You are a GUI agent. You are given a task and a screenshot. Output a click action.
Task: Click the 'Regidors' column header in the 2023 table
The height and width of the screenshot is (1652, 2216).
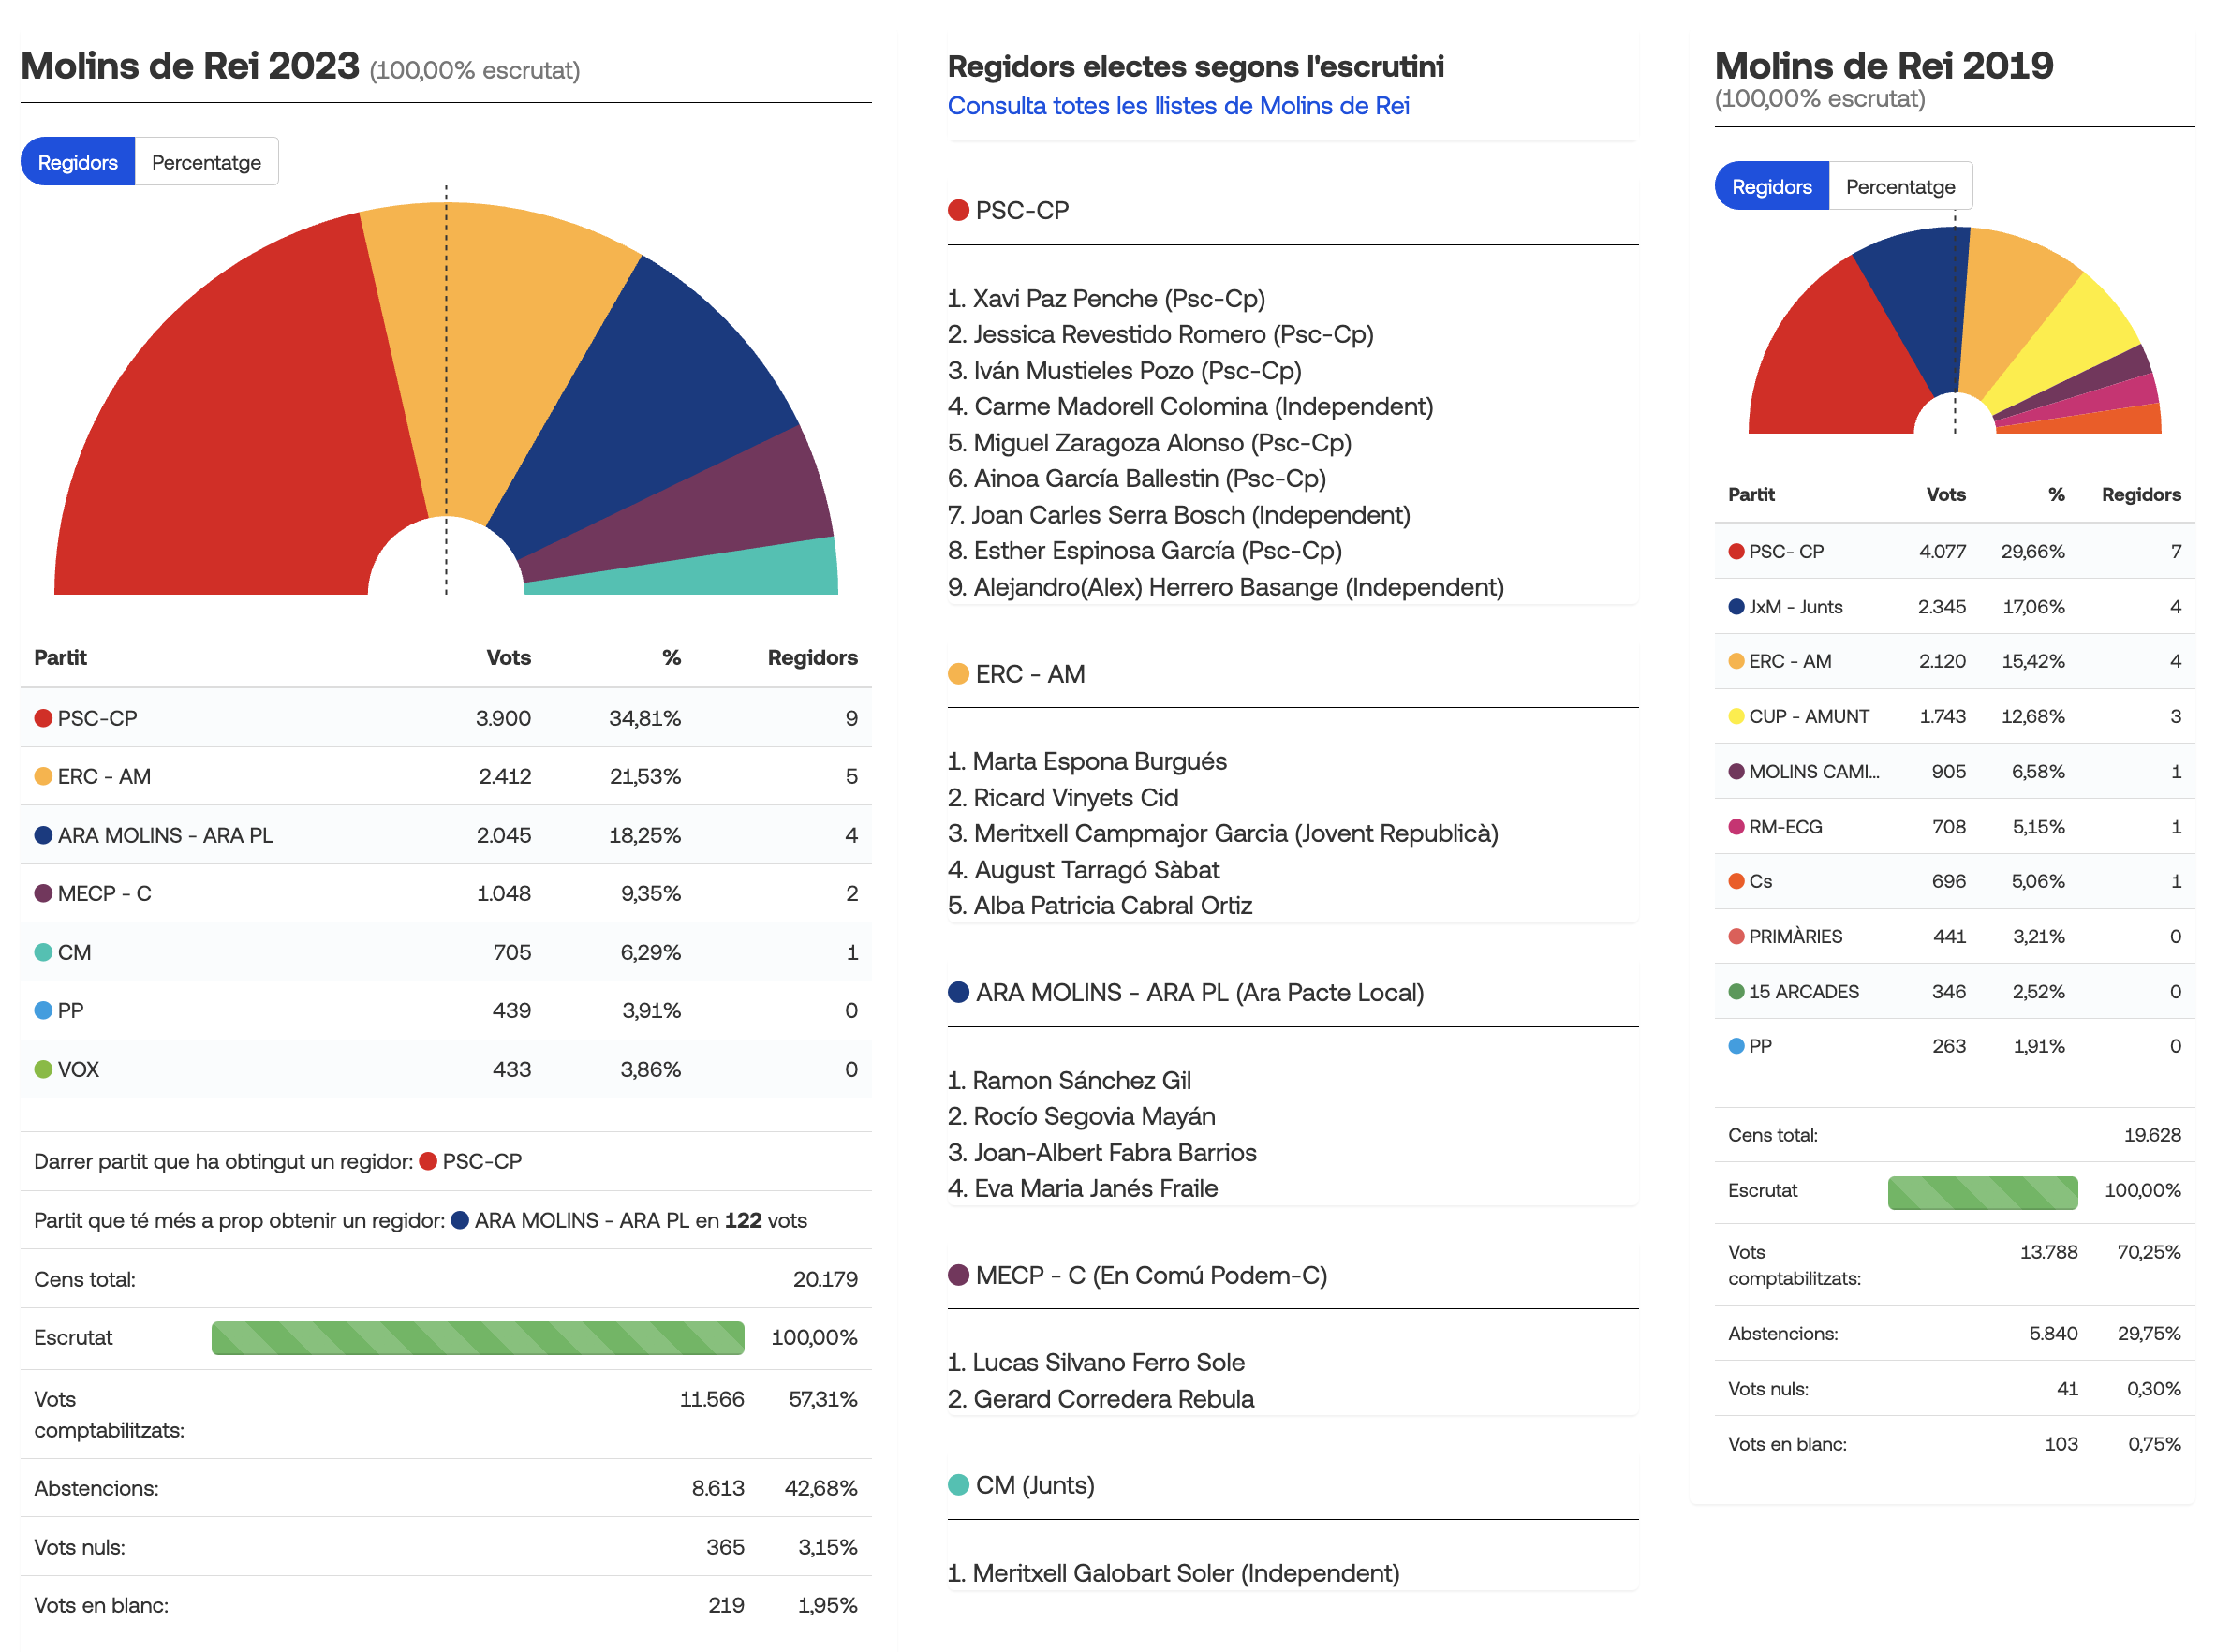point(812,658)
